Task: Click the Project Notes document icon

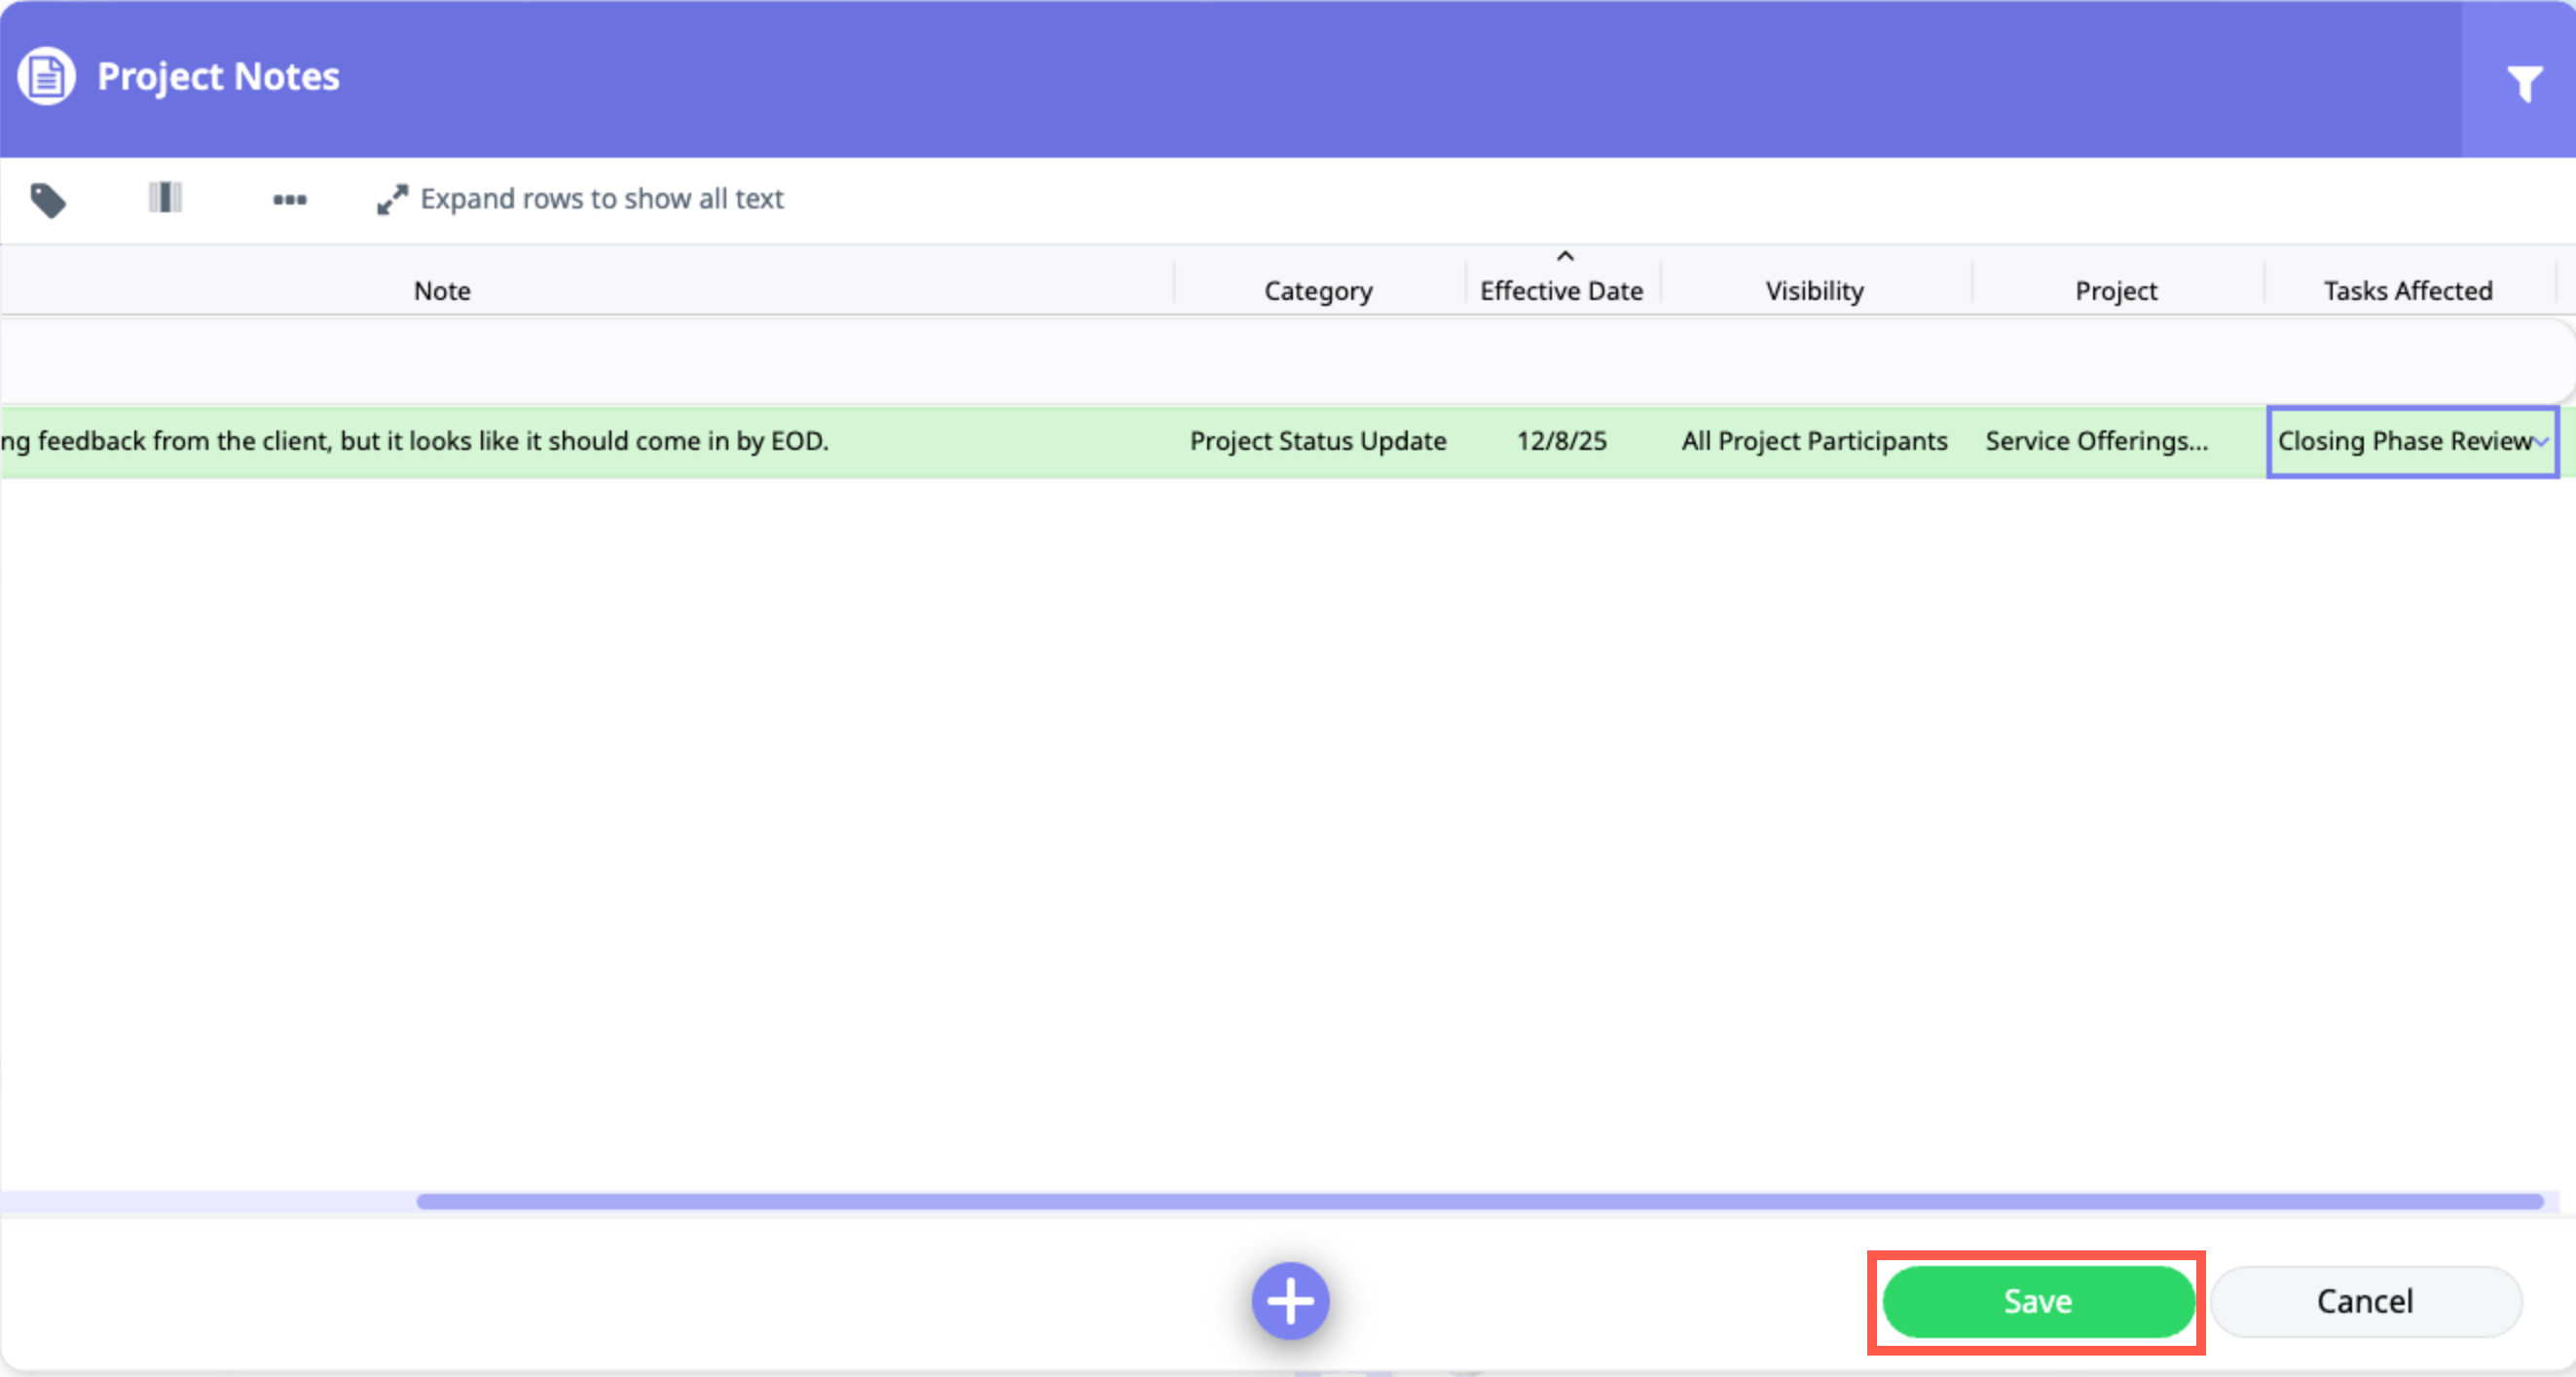Action: click(x=47, y=76)
